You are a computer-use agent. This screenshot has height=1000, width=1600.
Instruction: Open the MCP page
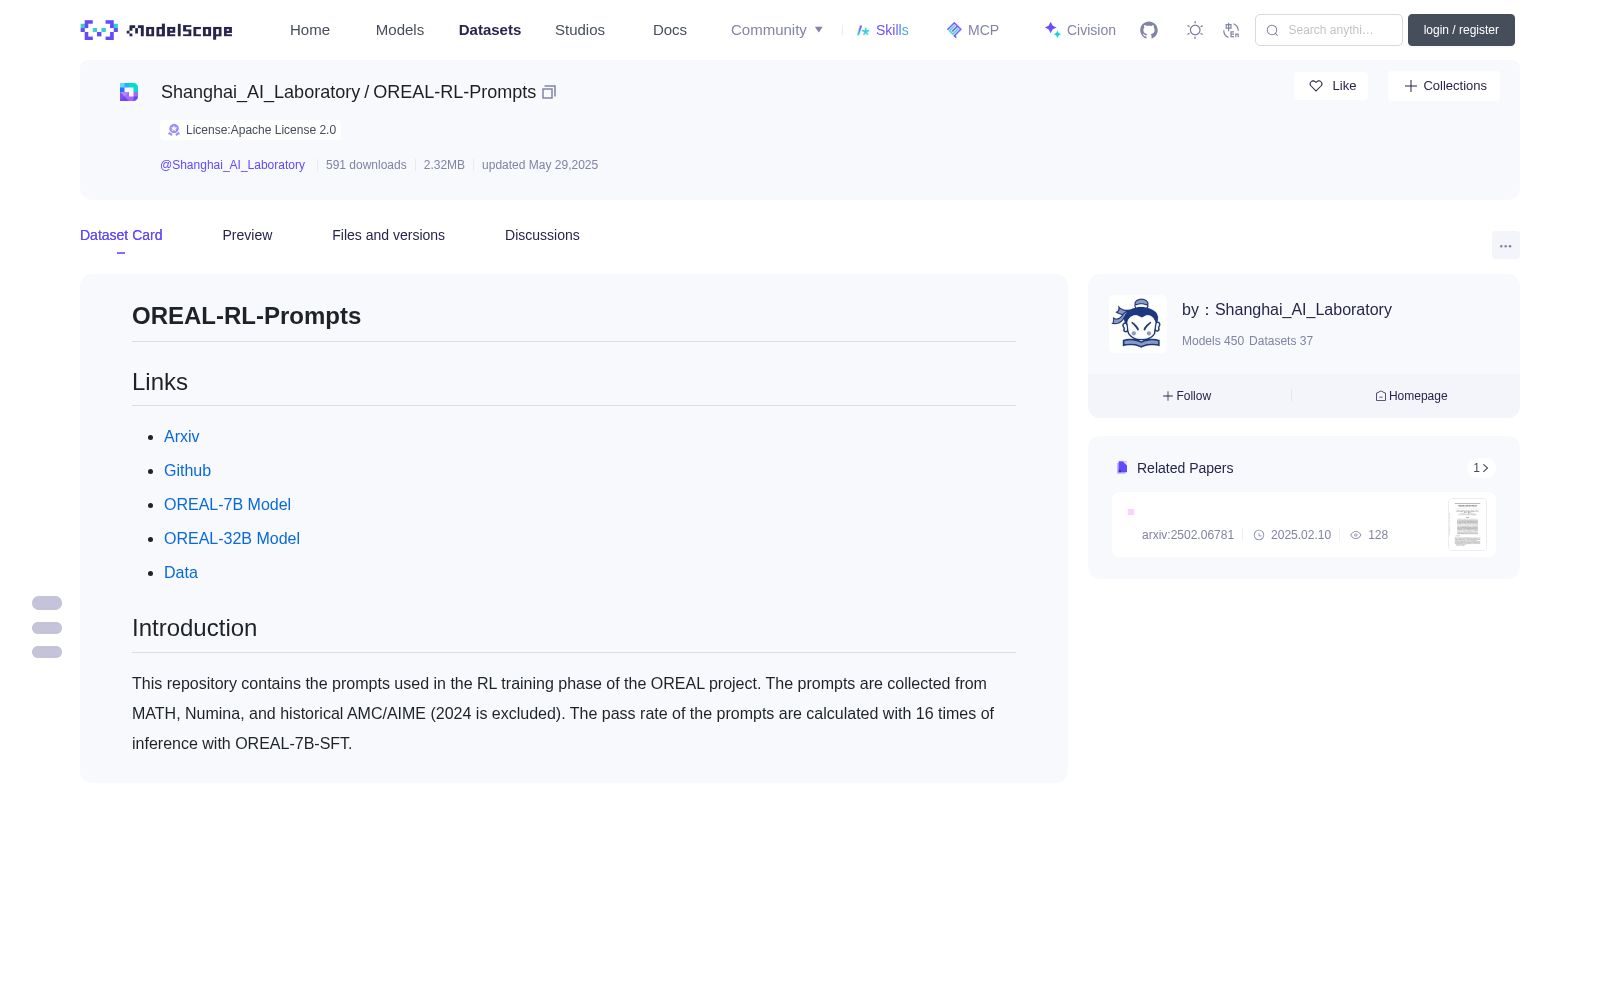[973, 30]
